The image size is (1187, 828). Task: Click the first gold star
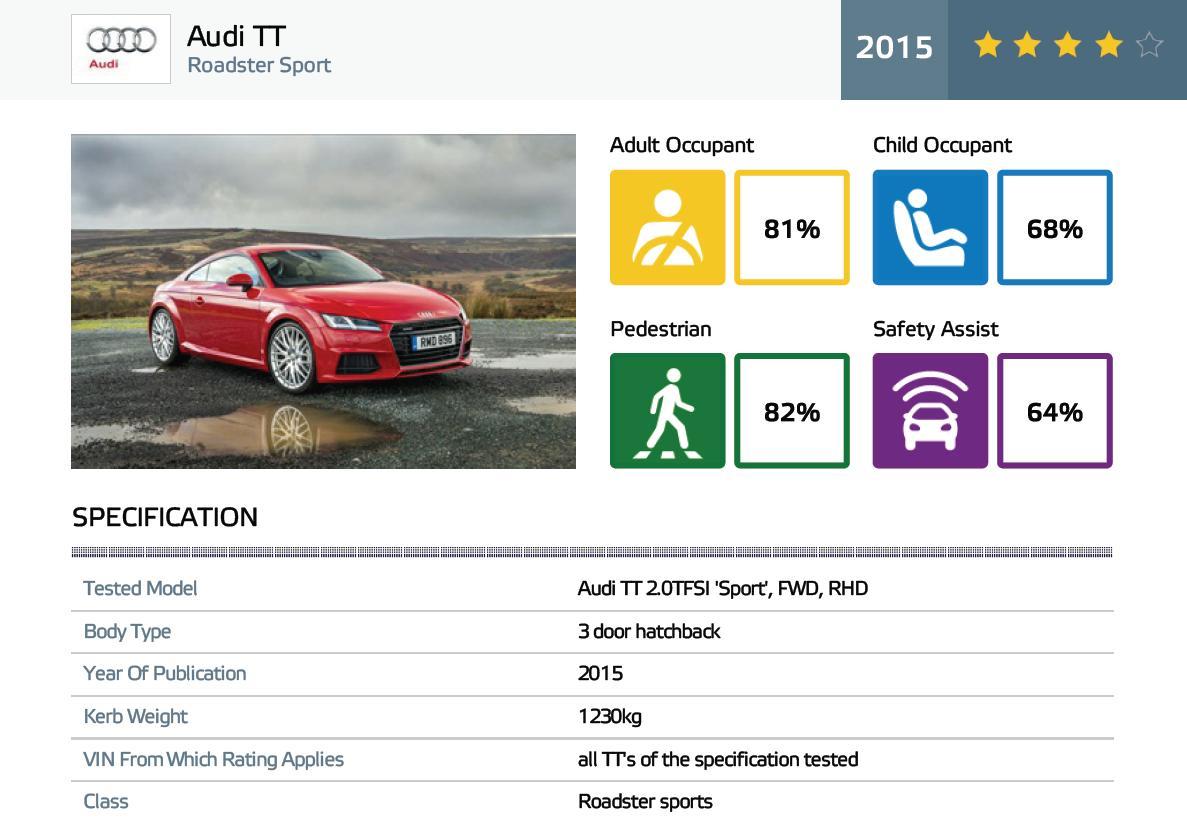pyautogui.click(x=988, y=45)
